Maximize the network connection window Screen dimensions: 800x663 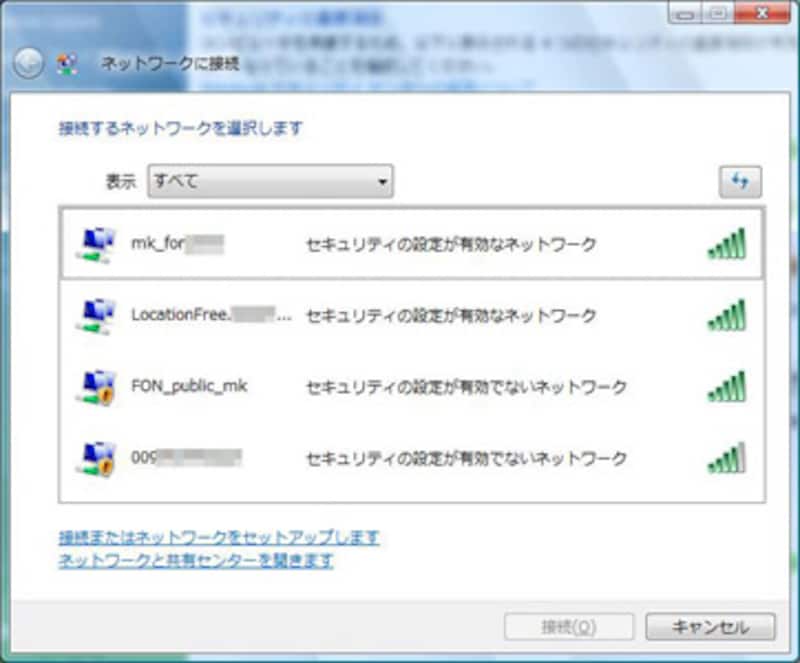(718, 13)
